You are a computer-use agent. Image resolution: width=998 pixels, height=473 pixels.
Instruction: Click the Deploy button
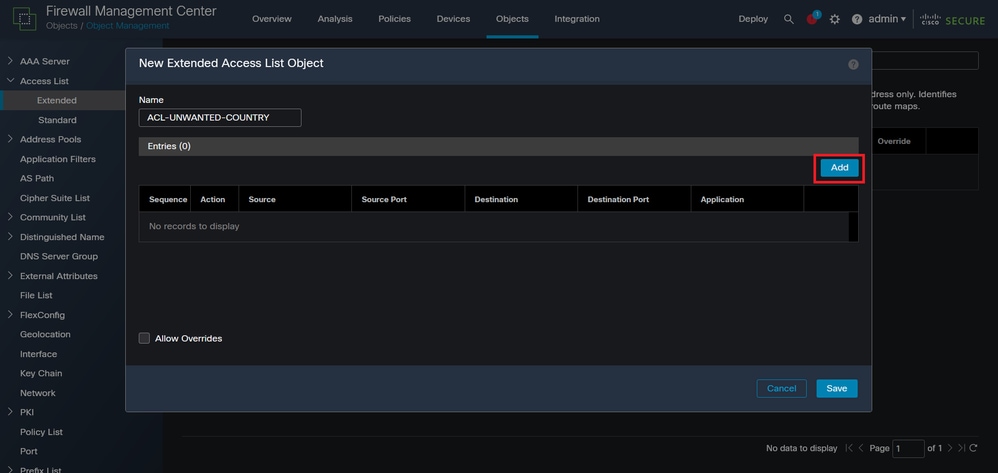753,19
